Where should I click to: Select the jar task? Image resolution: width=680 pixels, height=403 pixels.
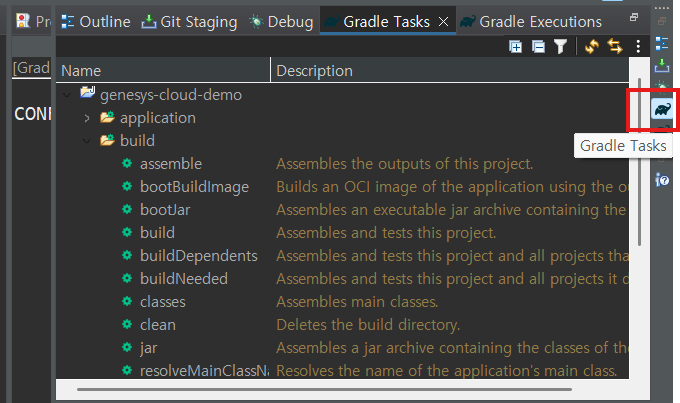click(x=148, y=348)
